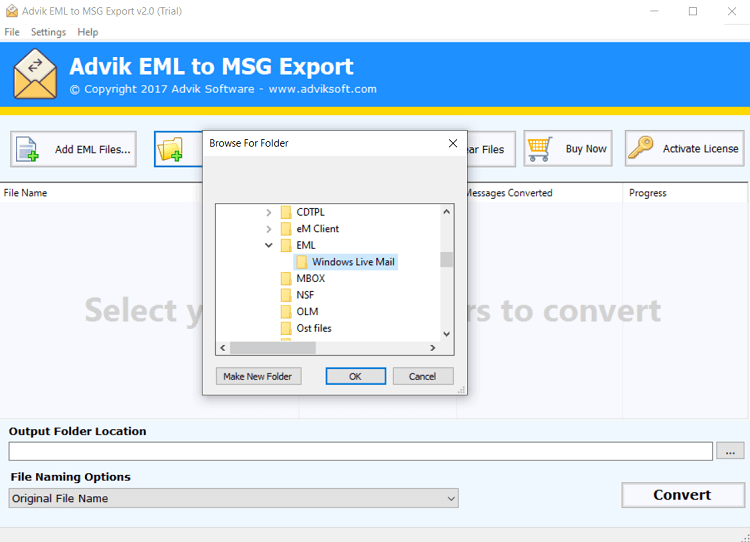This screenshot has width=750, height=542.
Task: Click the Output Folder Location field
Action: (x=361, y=451)
